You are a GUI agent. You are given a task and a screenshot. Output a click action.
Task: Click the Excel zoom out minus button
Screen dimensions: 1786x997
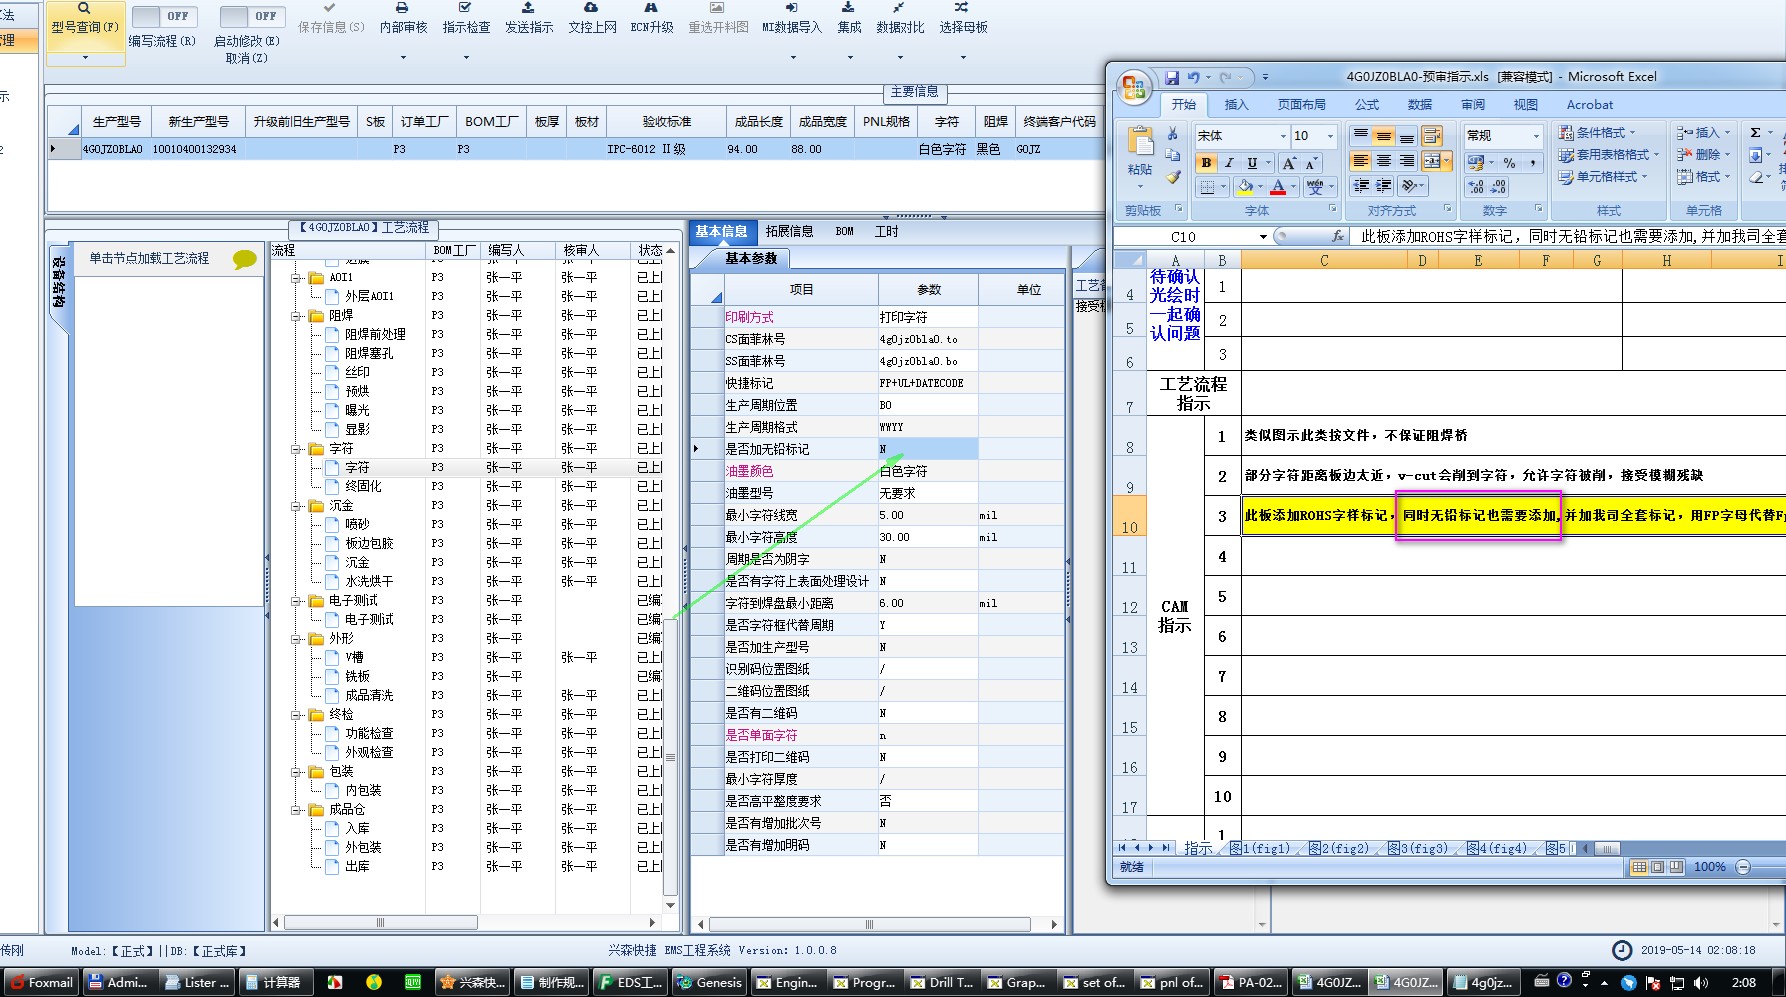click(1743, 867)
